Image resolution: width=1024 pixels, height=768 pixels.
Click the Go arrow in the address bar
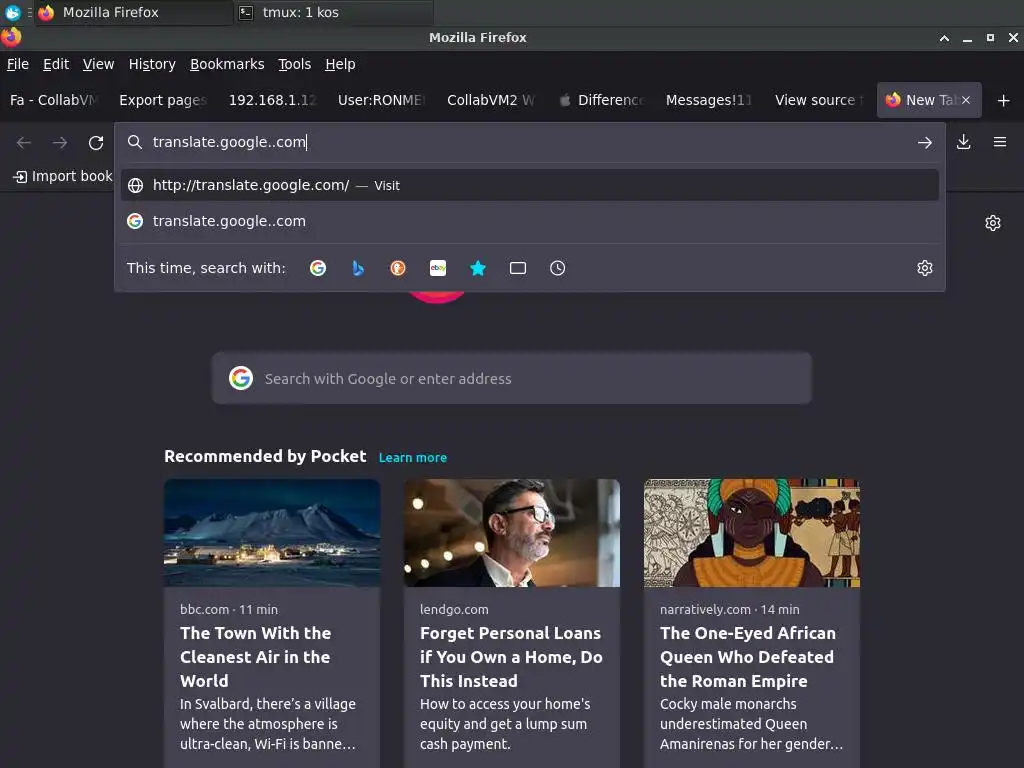pyautogui.click(x=924, y=142)
